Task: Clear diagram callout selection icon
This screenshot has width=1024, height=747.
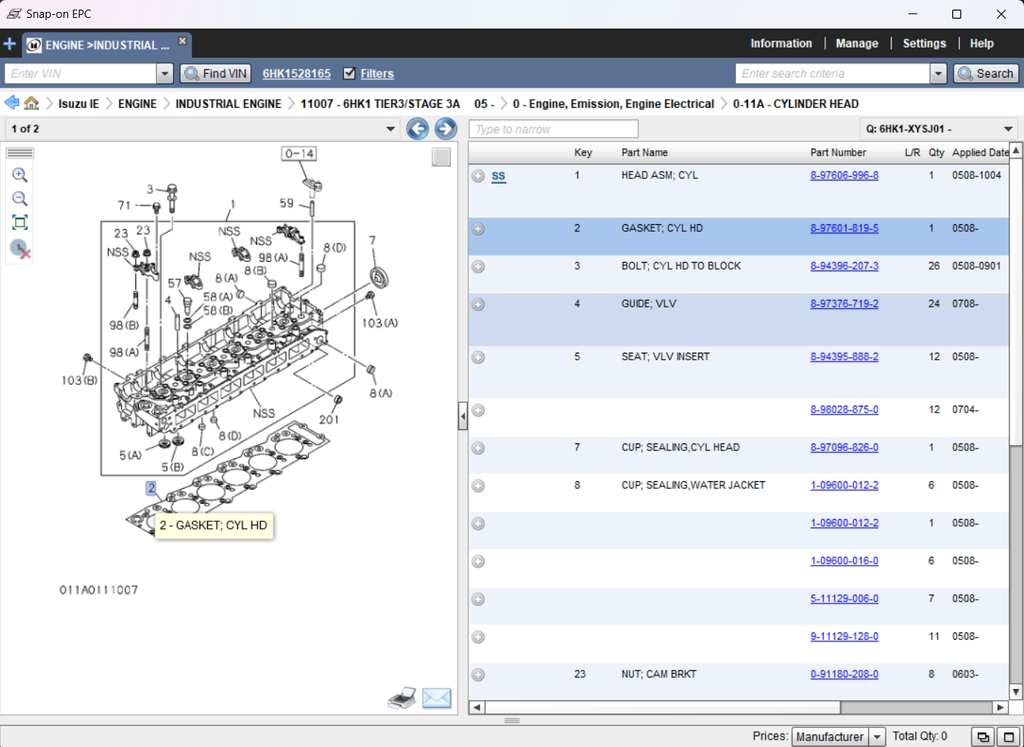Action: [x=20, y=249]
